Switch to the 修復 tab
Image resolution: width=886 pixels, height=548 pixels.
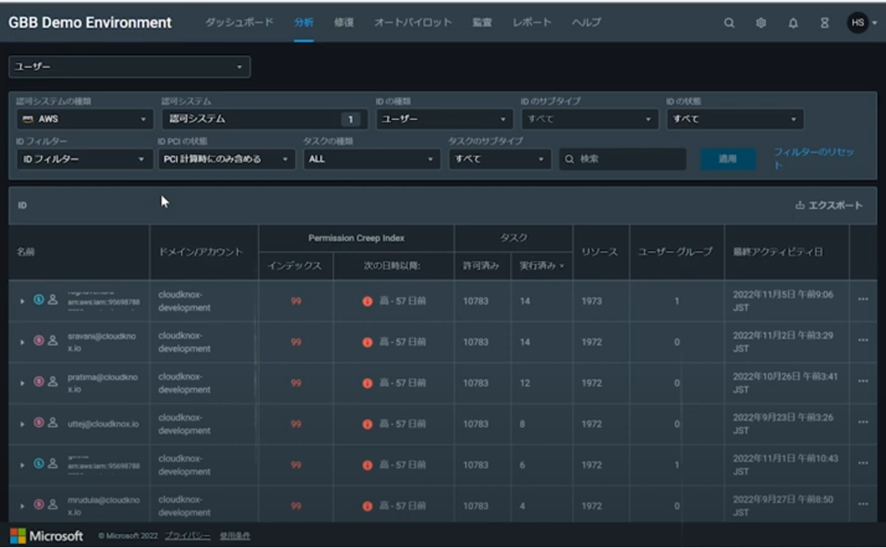344,23
